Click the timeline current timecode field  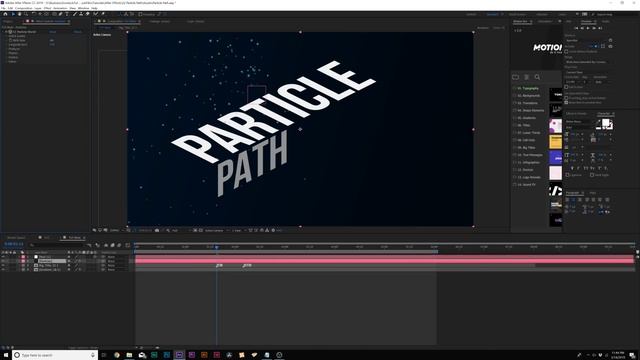14,244
